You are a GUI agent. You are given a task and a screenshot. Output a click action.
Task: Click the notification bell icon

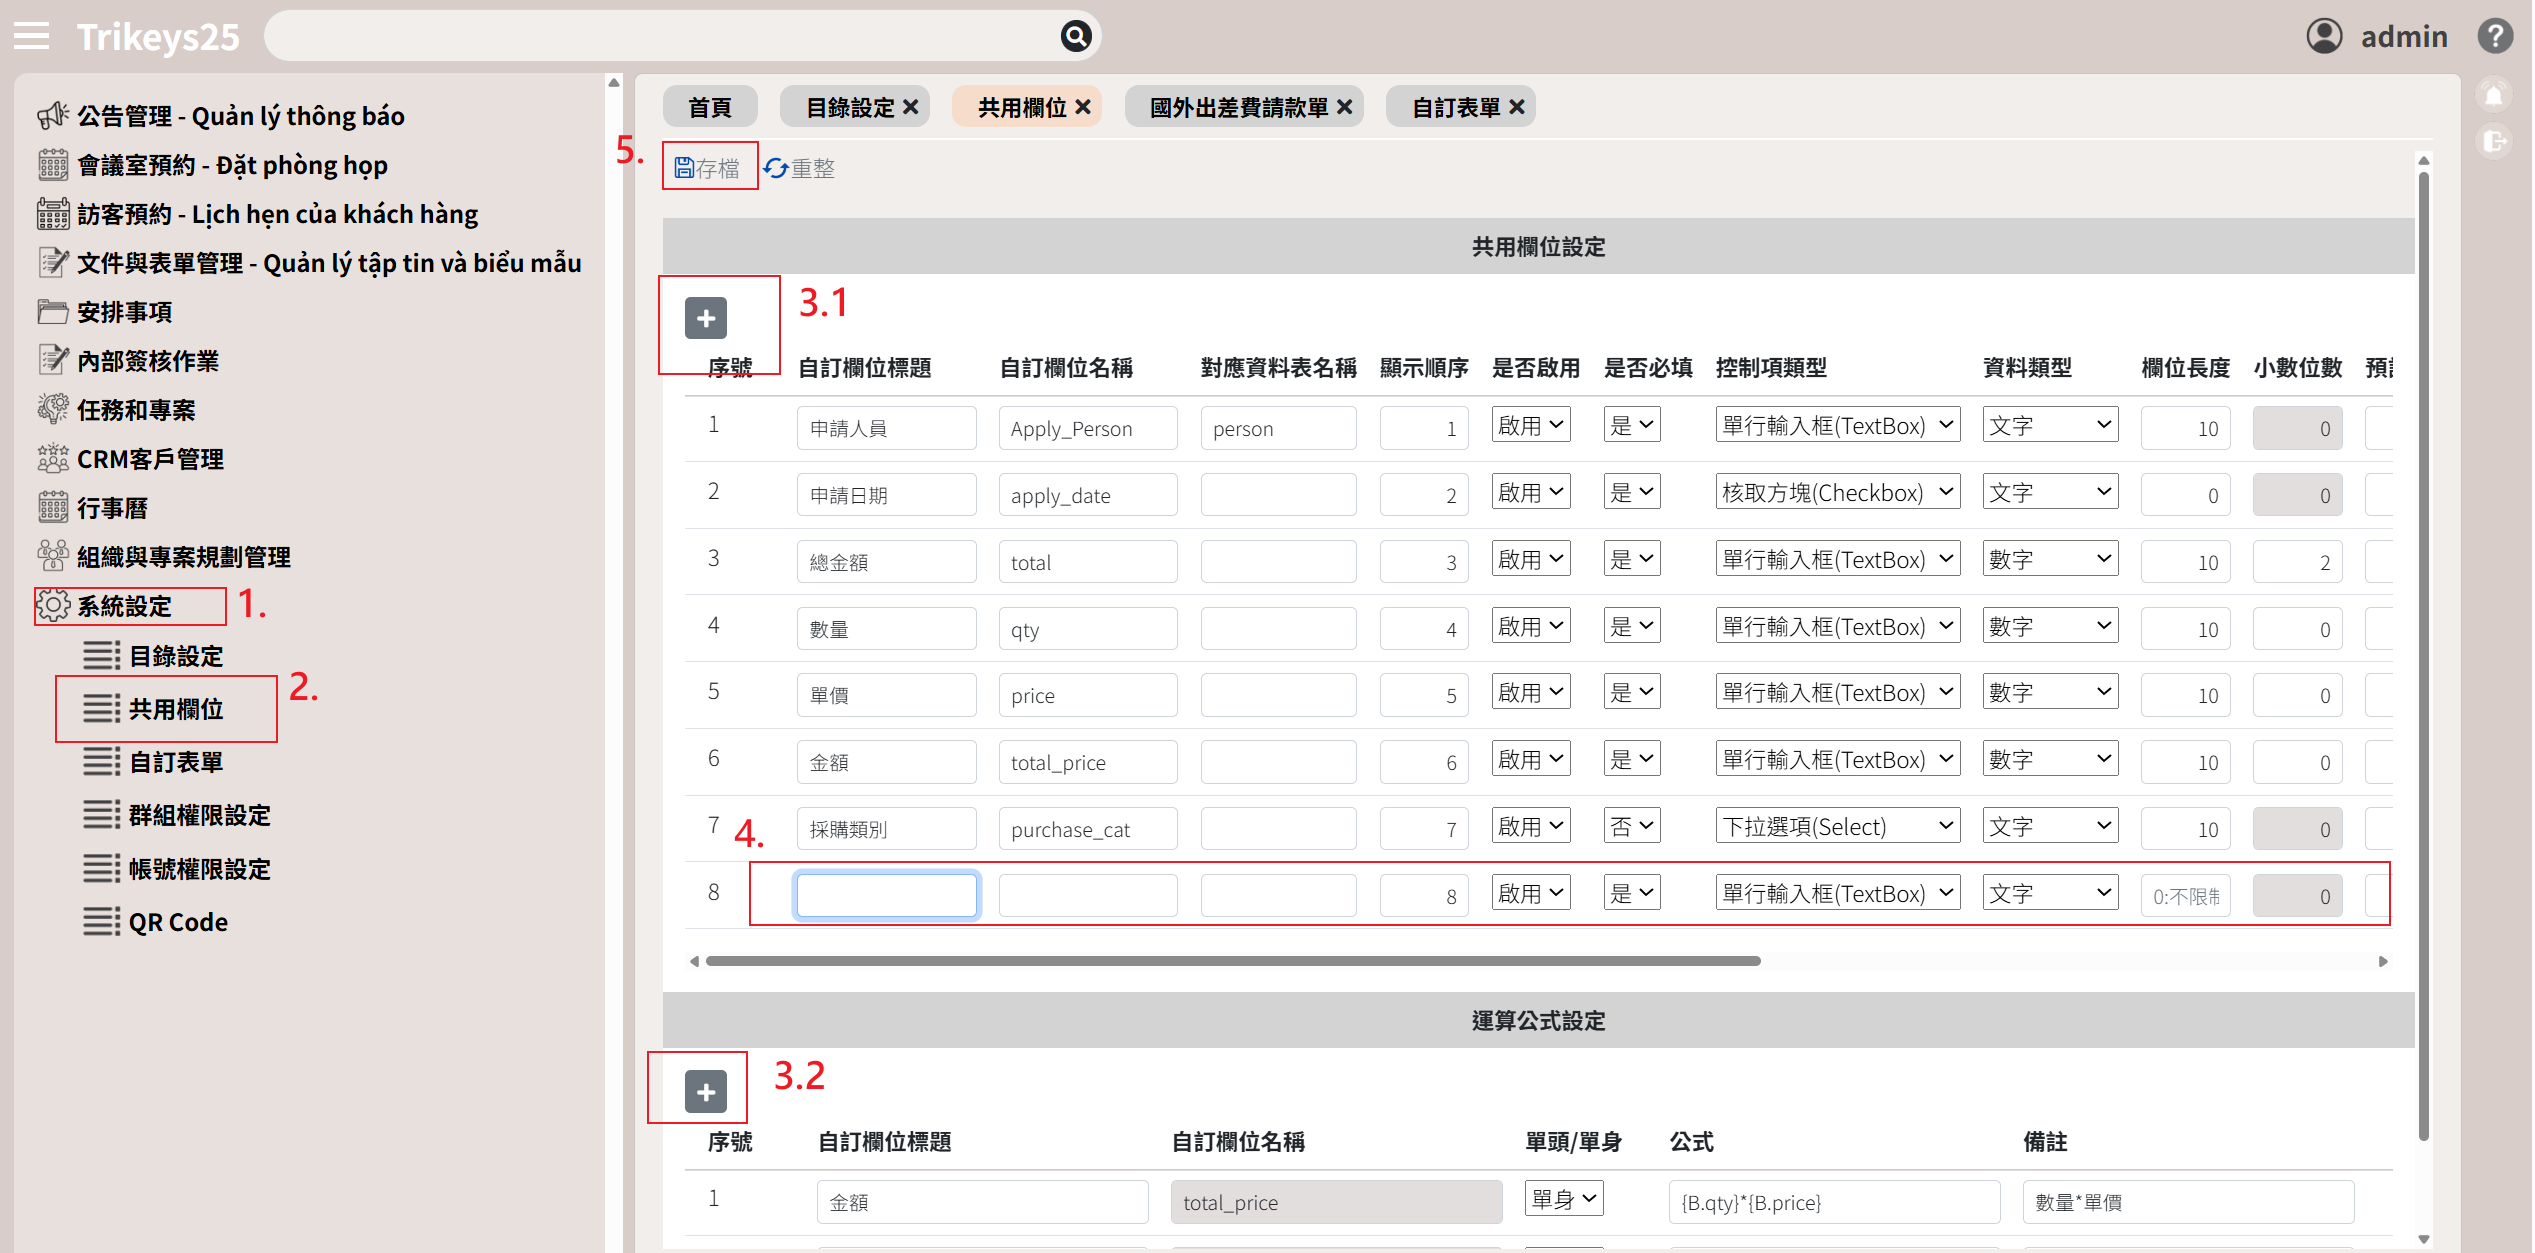point(2494,95)
